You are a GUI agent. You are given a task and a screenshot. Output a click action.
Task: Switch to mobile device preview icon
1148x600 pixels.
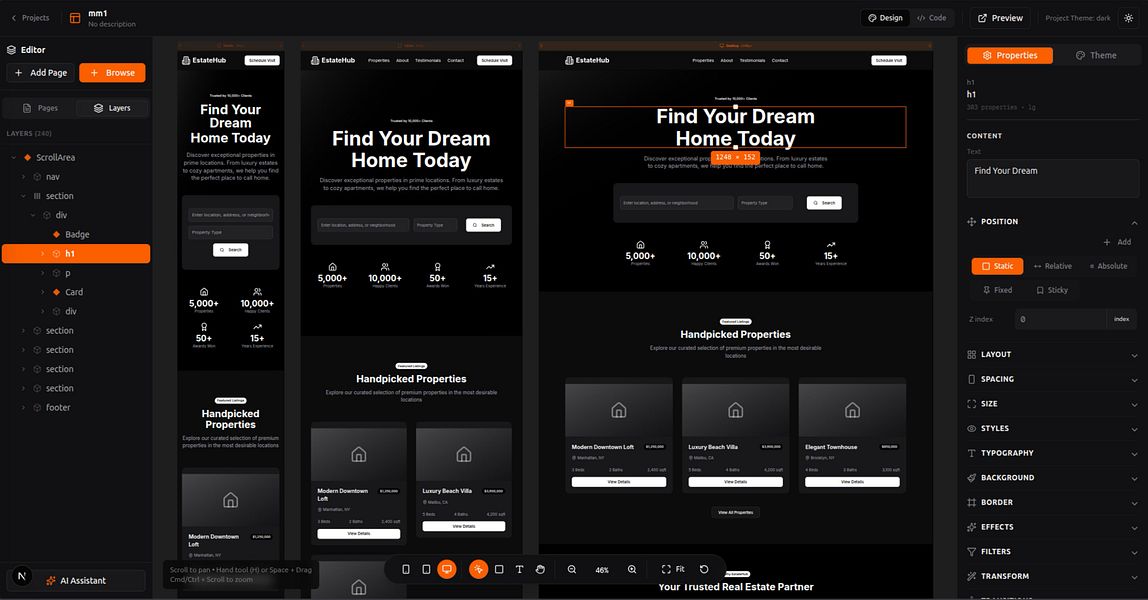point(406,569)
